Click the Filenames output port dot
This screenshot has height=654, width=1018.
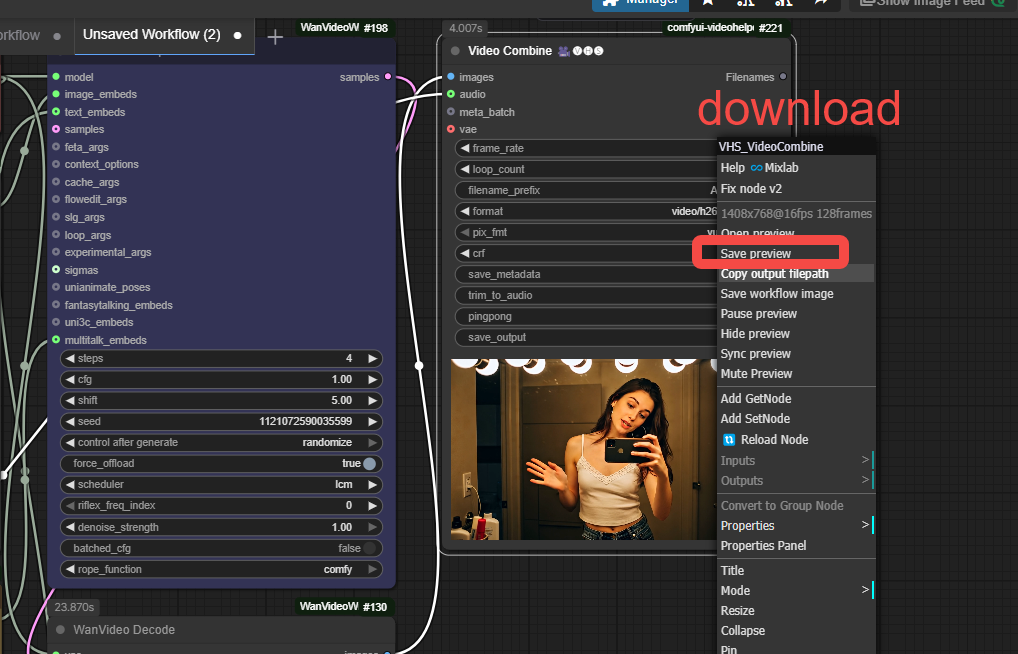click(x=783, y=77)
